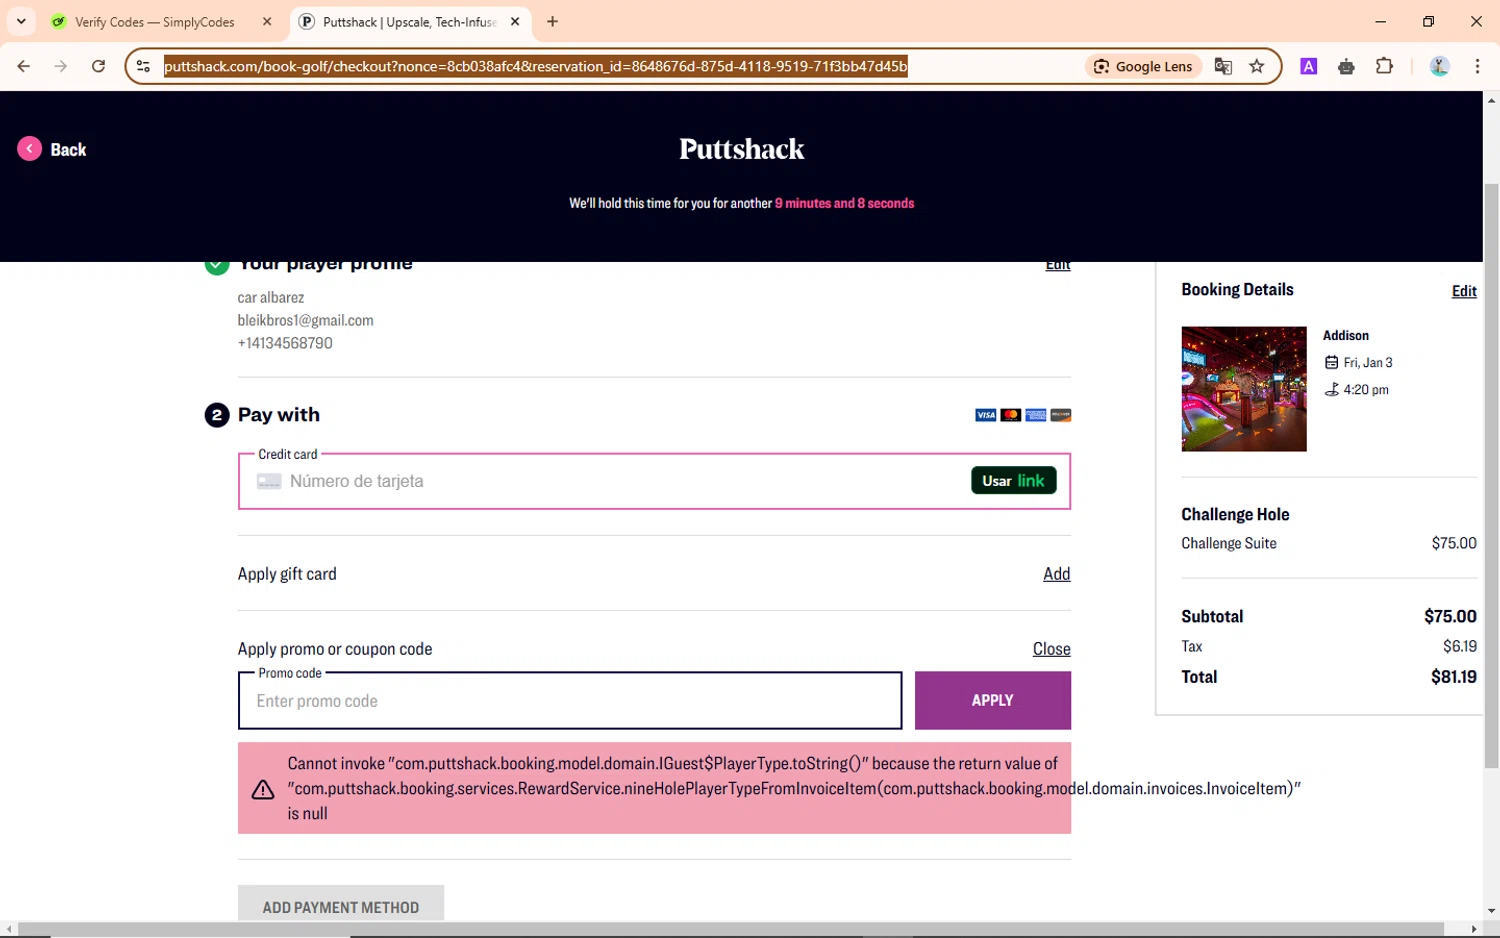Viewport: 1500px width, 938px height.
Task: View site information icon in address bar
Action: click(143, 66)
